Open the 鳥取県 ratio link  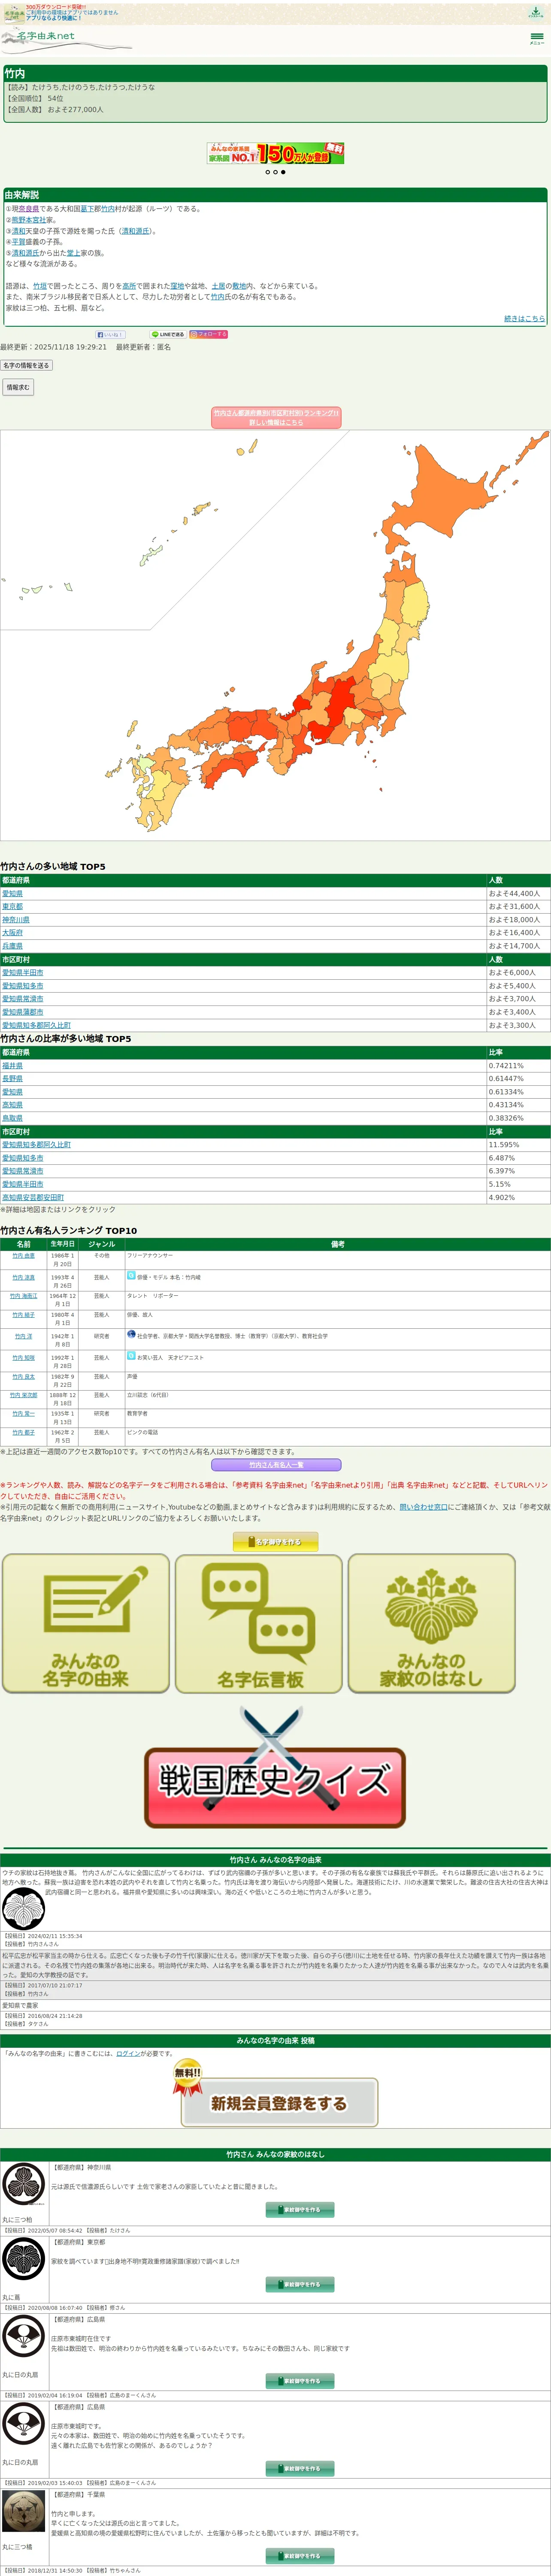12,1117
